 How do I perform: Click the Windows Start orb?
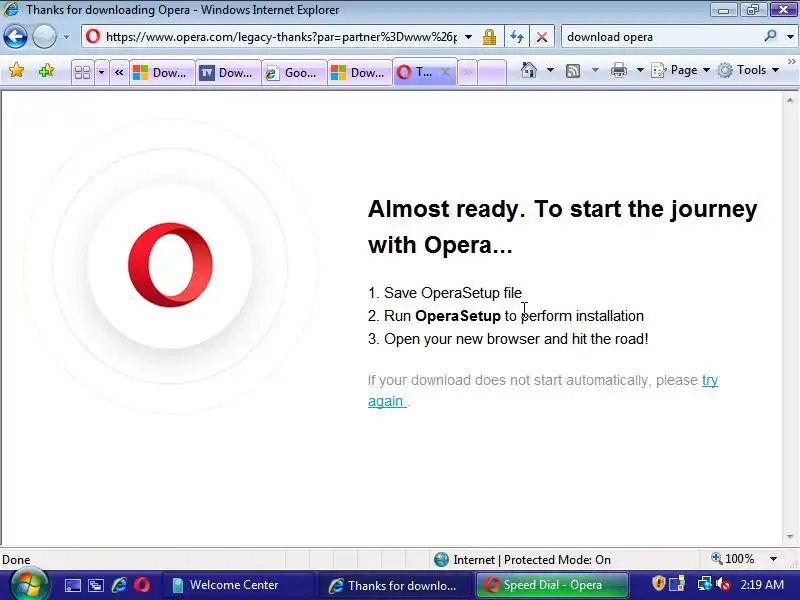pos(28,585)
